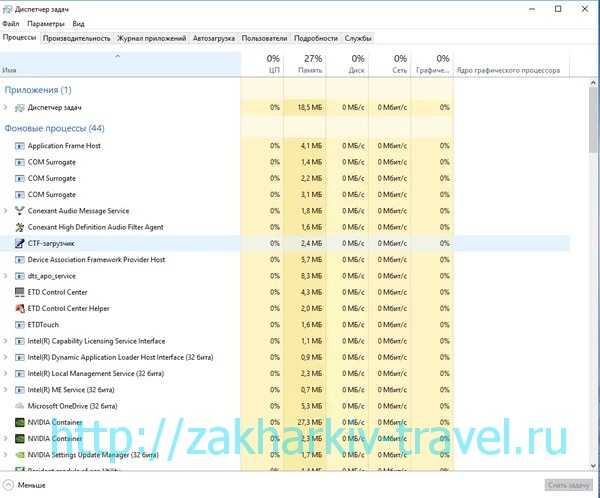Sort by the Имя column header
The height and width of the screenshot is (498, 600).
(120, 64)
